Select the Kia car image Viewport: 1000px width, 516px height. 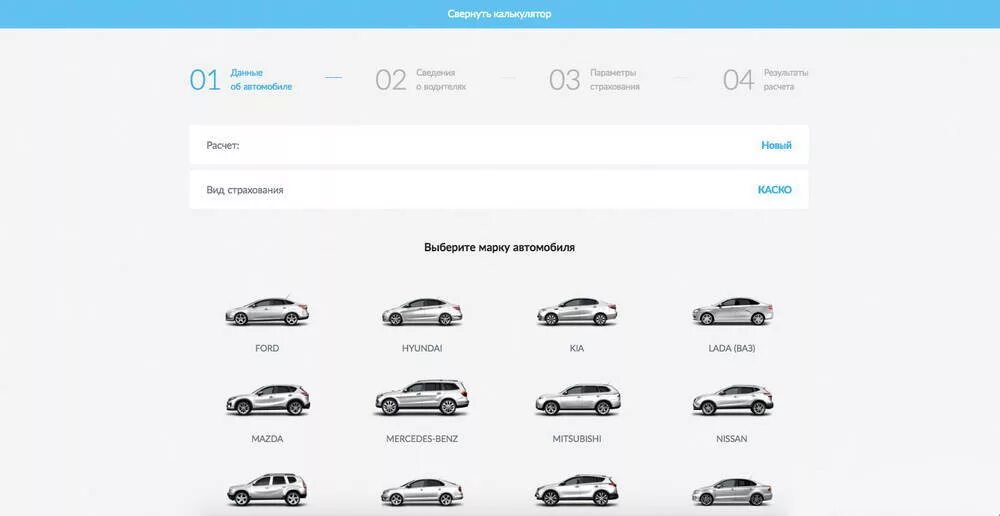click(577, 312)
